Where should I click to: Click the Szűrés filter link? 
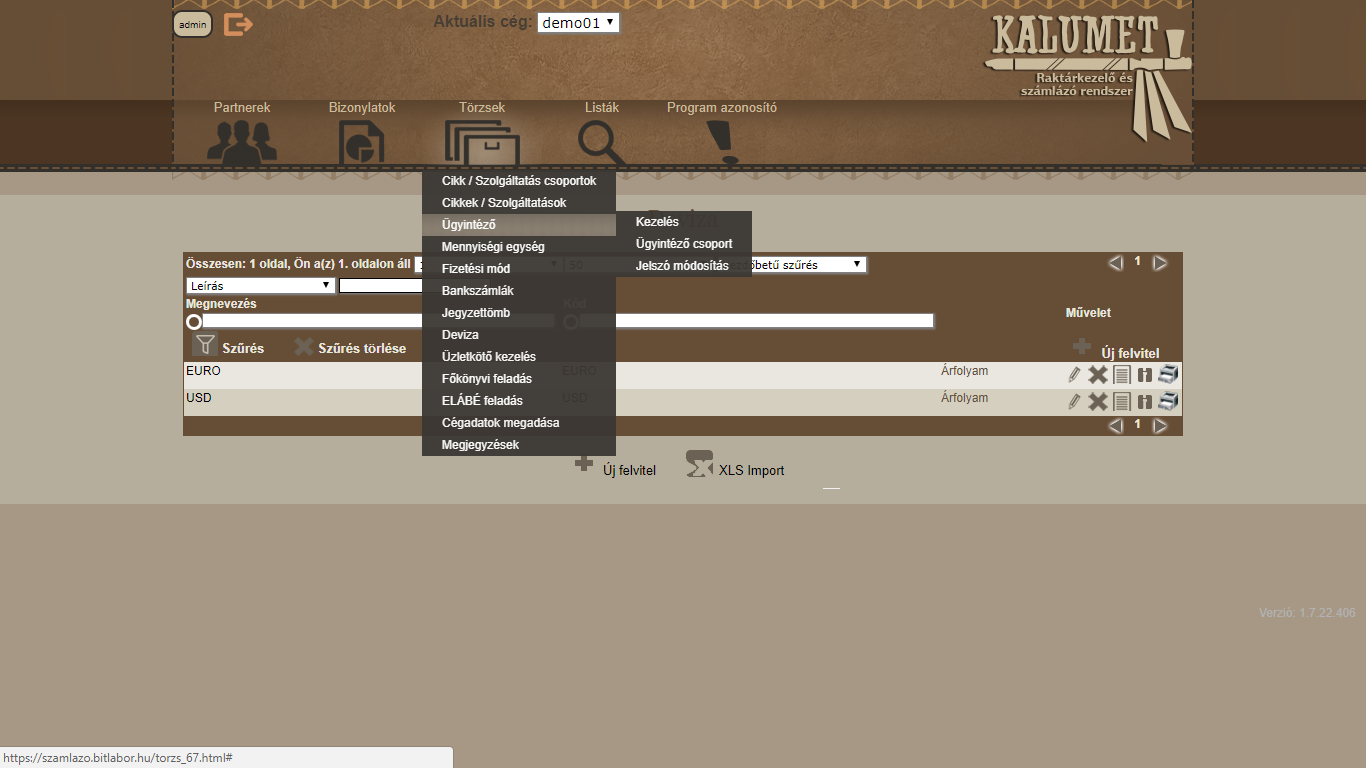[x=243, y=349]
